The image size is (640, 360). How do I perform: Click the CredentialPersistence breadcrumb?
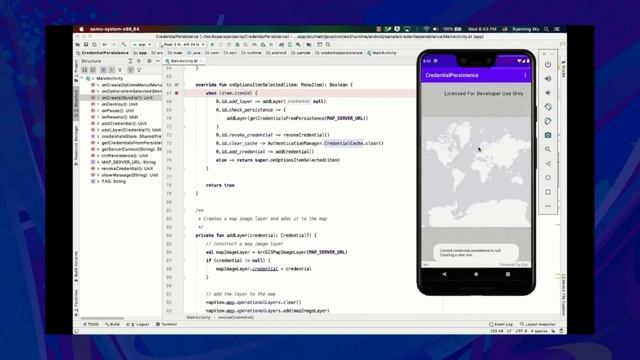(102, 53)
